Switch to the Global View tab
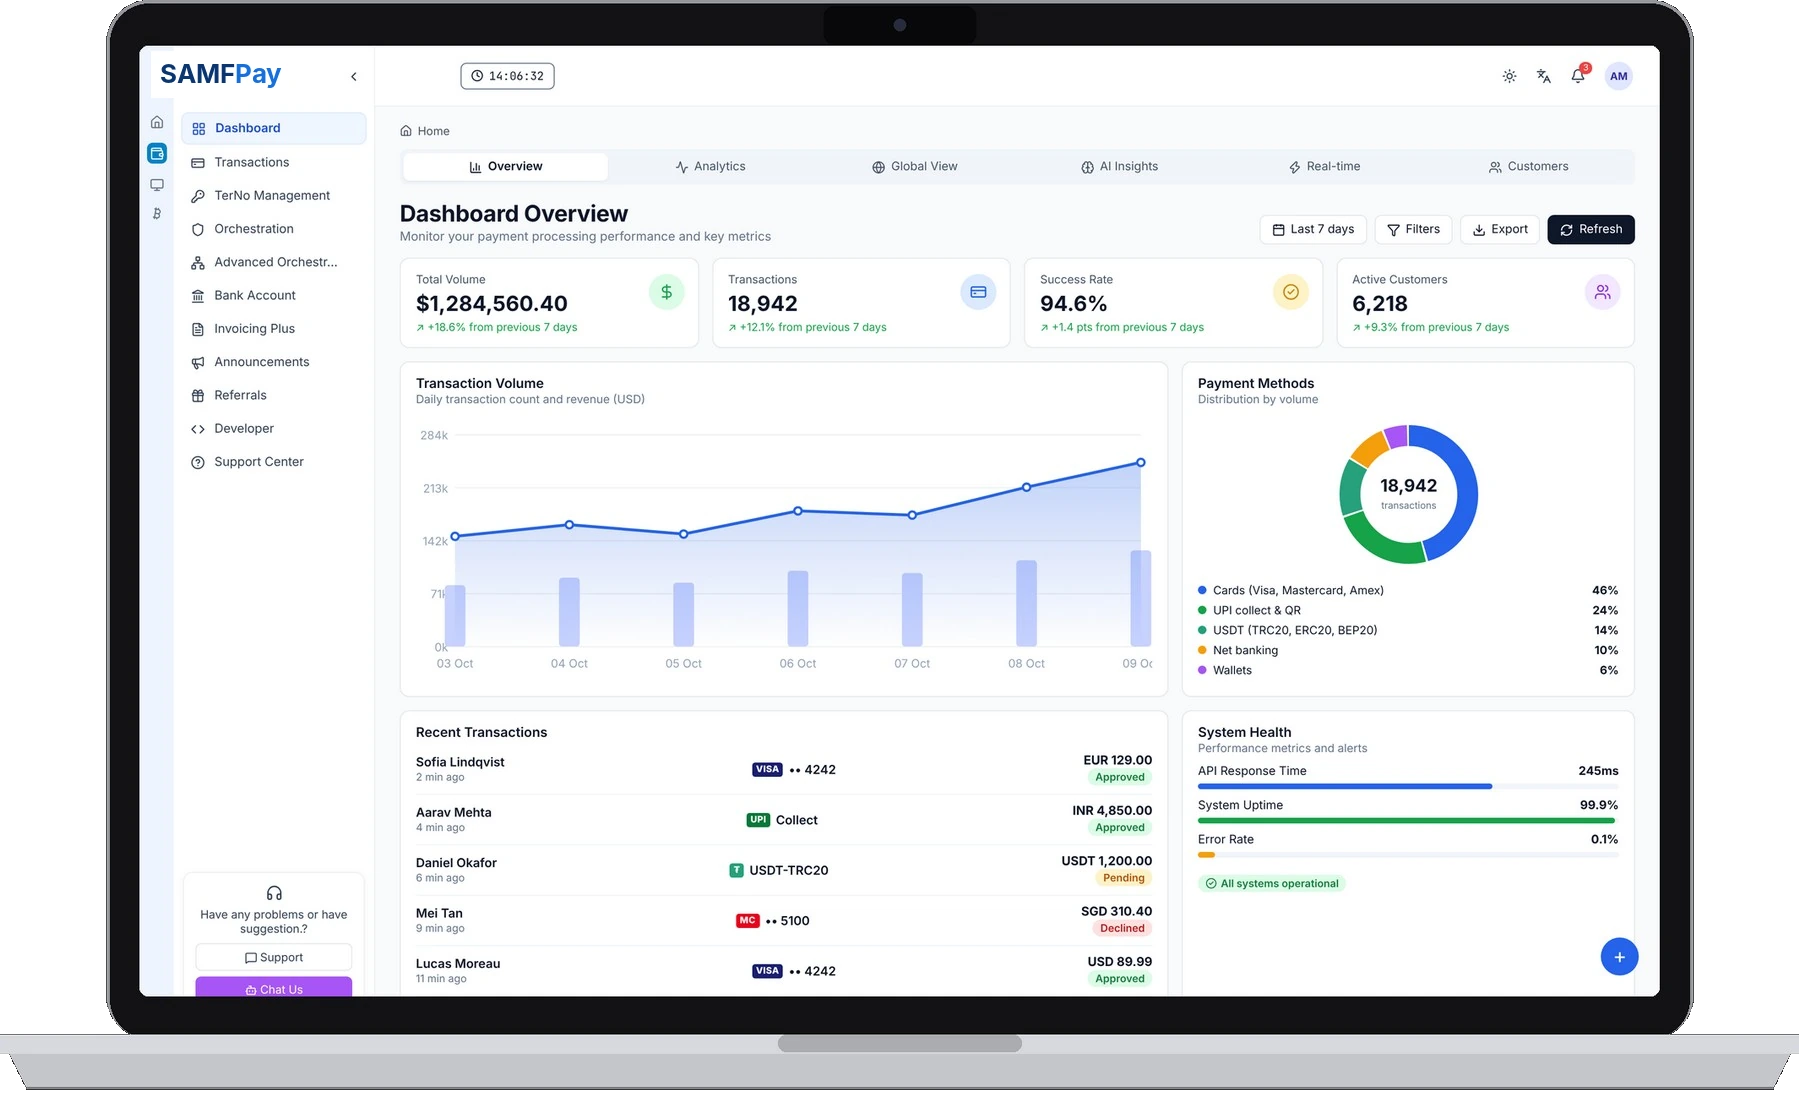 tap(915, 167)
